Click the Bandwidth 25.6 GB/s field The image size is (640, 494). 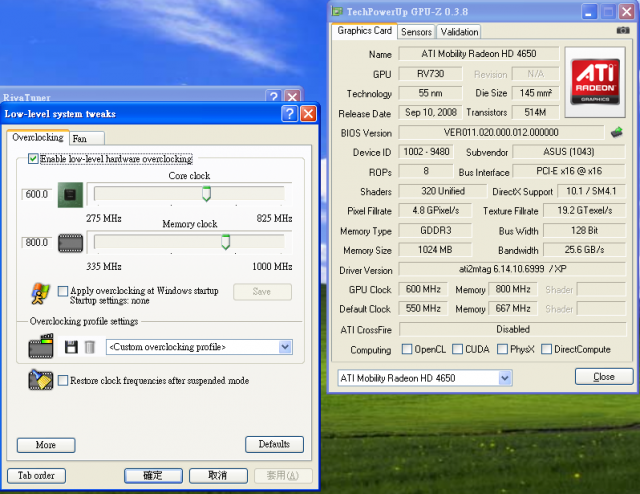[584, 250]
